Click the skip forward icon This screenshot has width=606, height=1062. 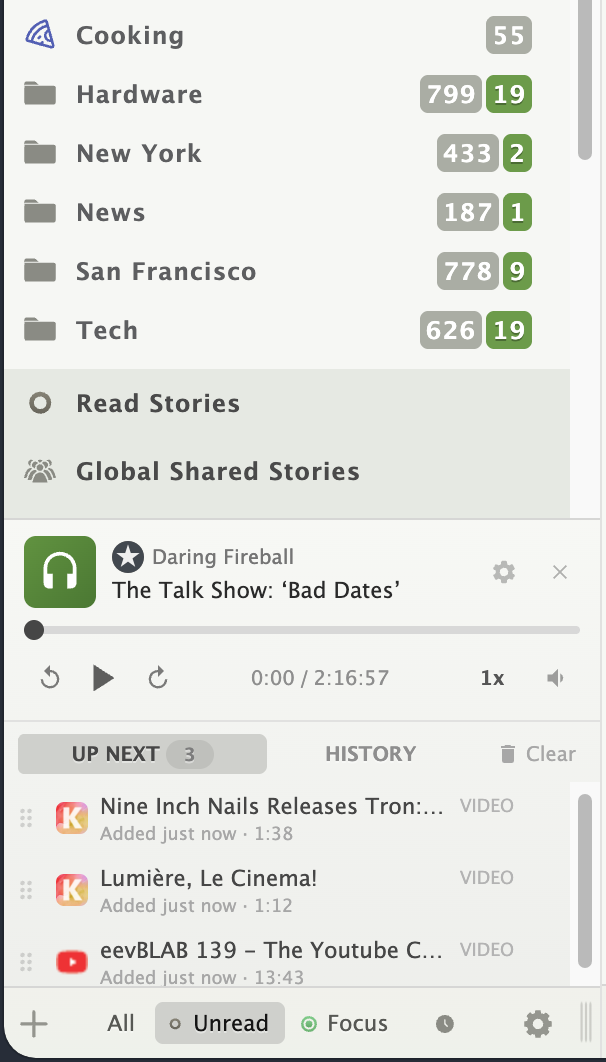(157, 679)
